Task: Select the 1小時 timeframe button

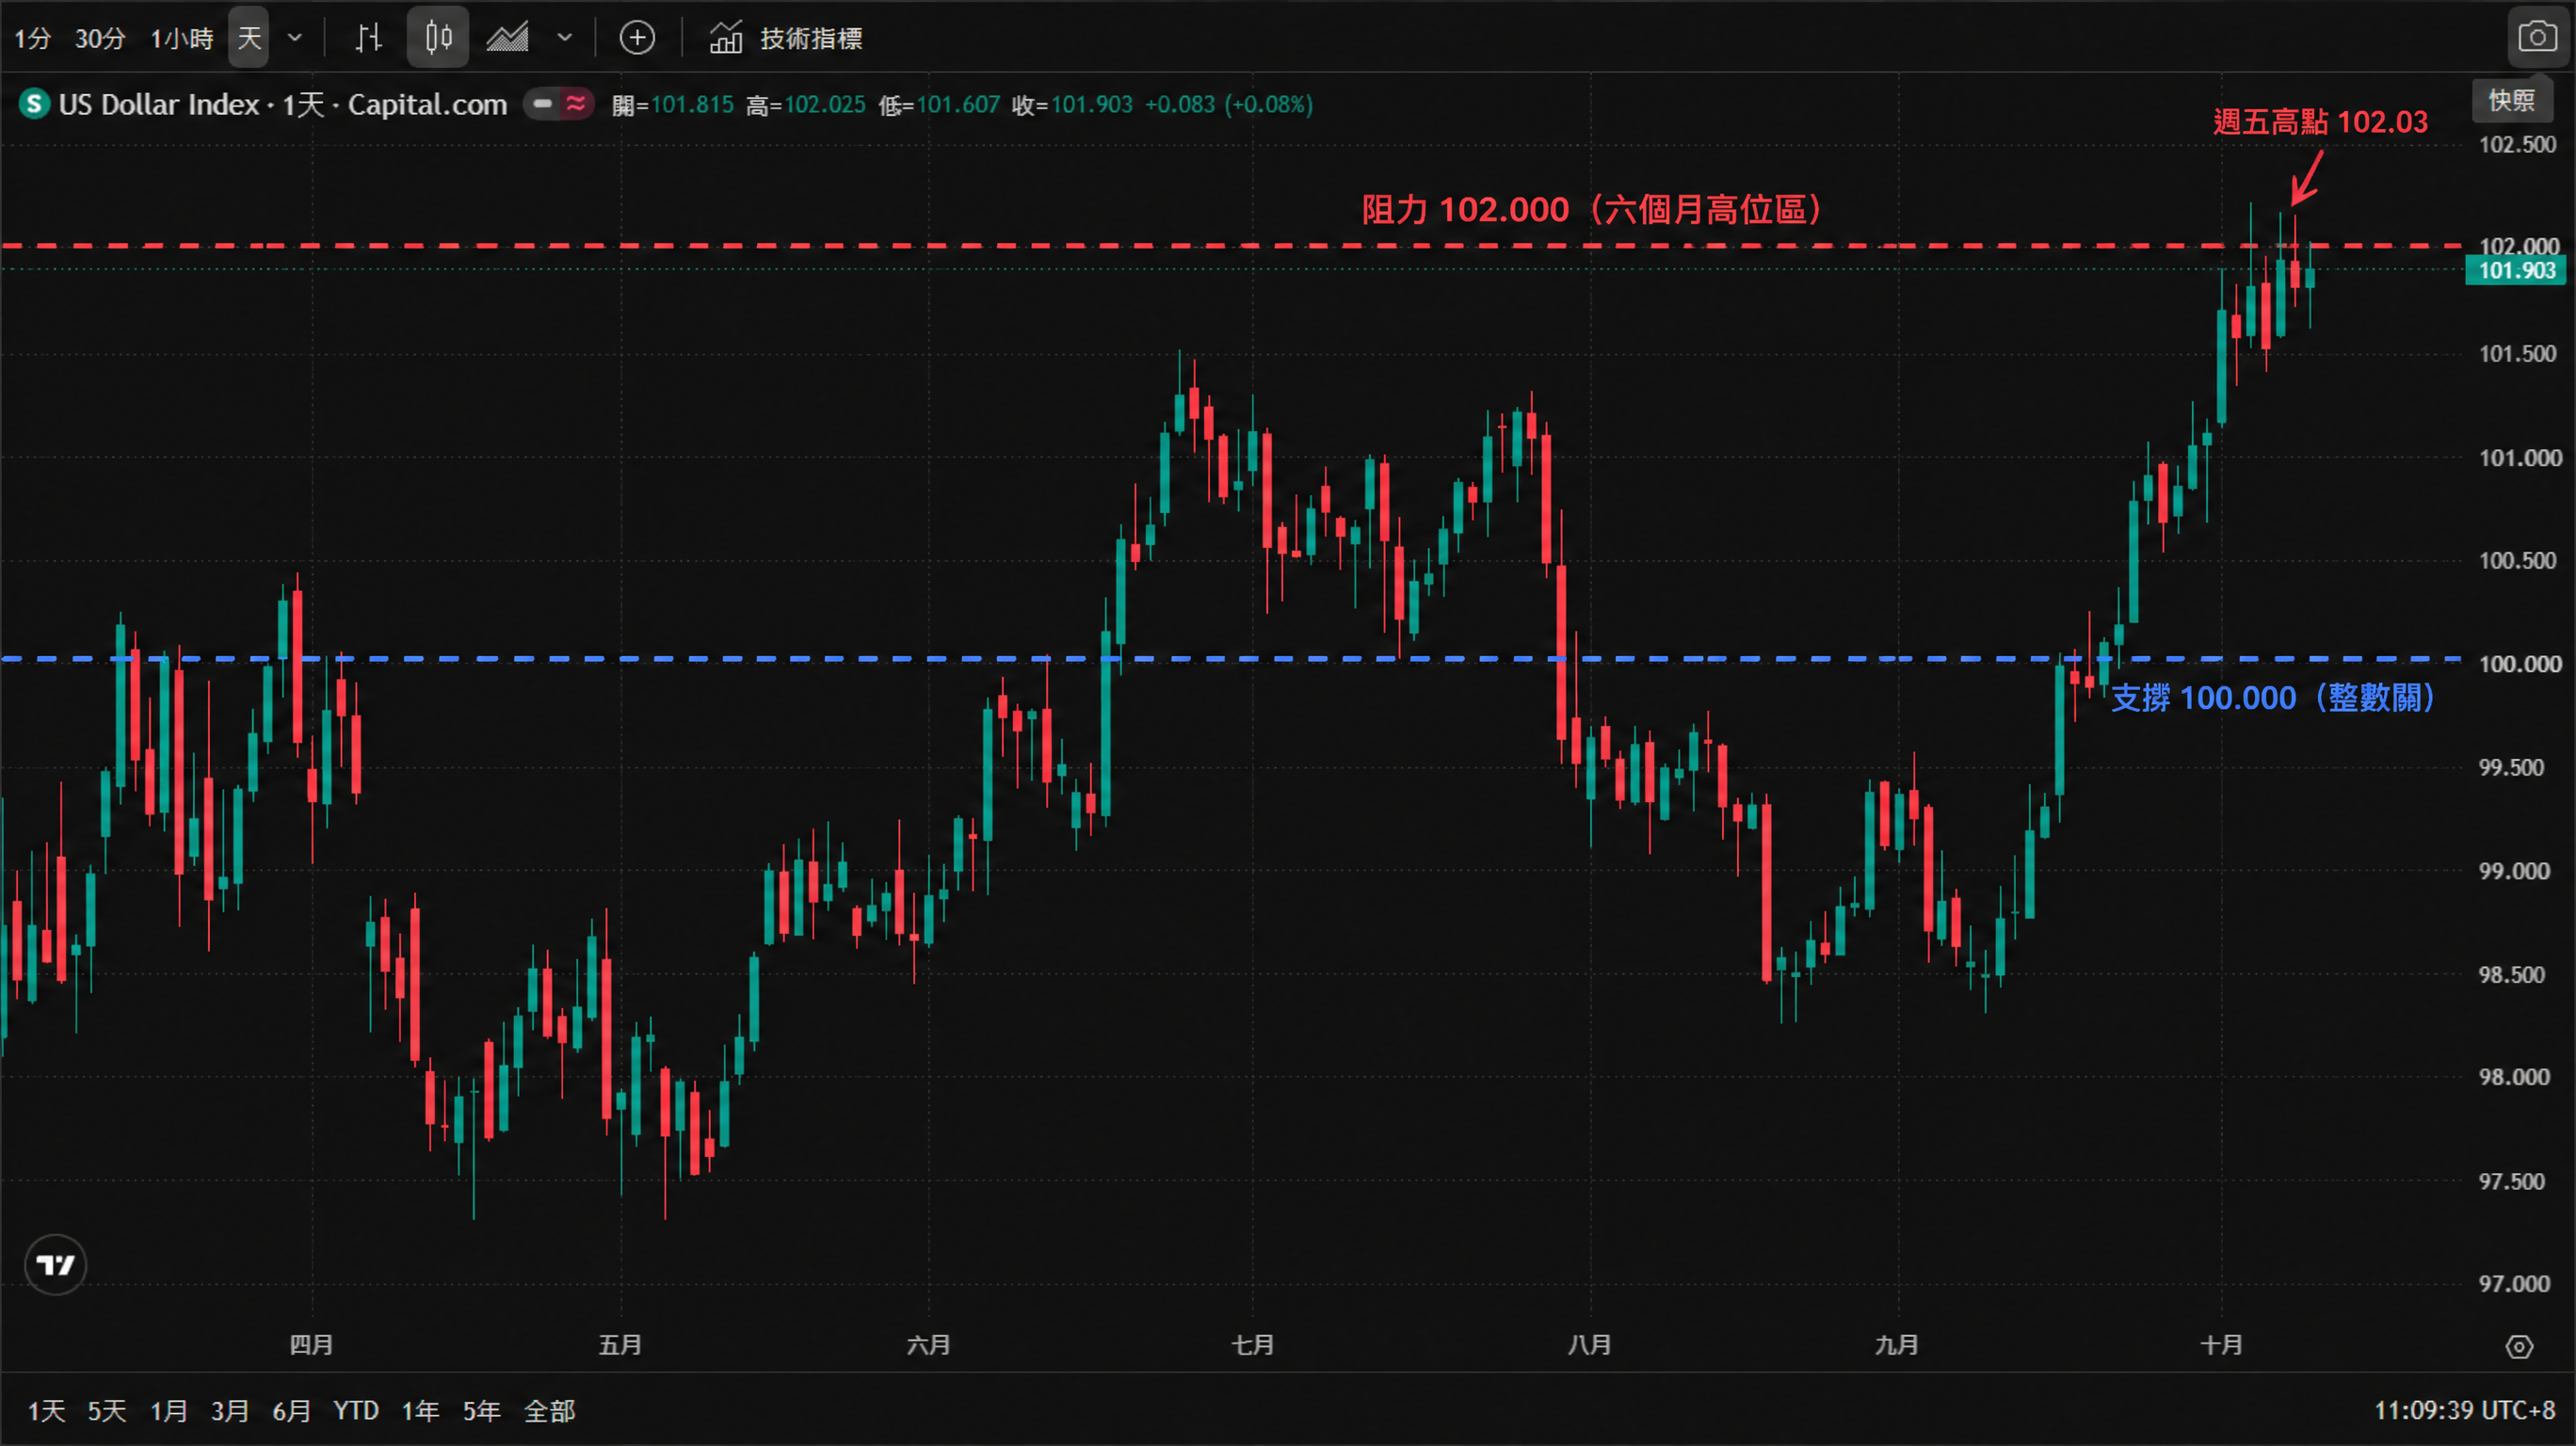Action: tap(182, 38)
